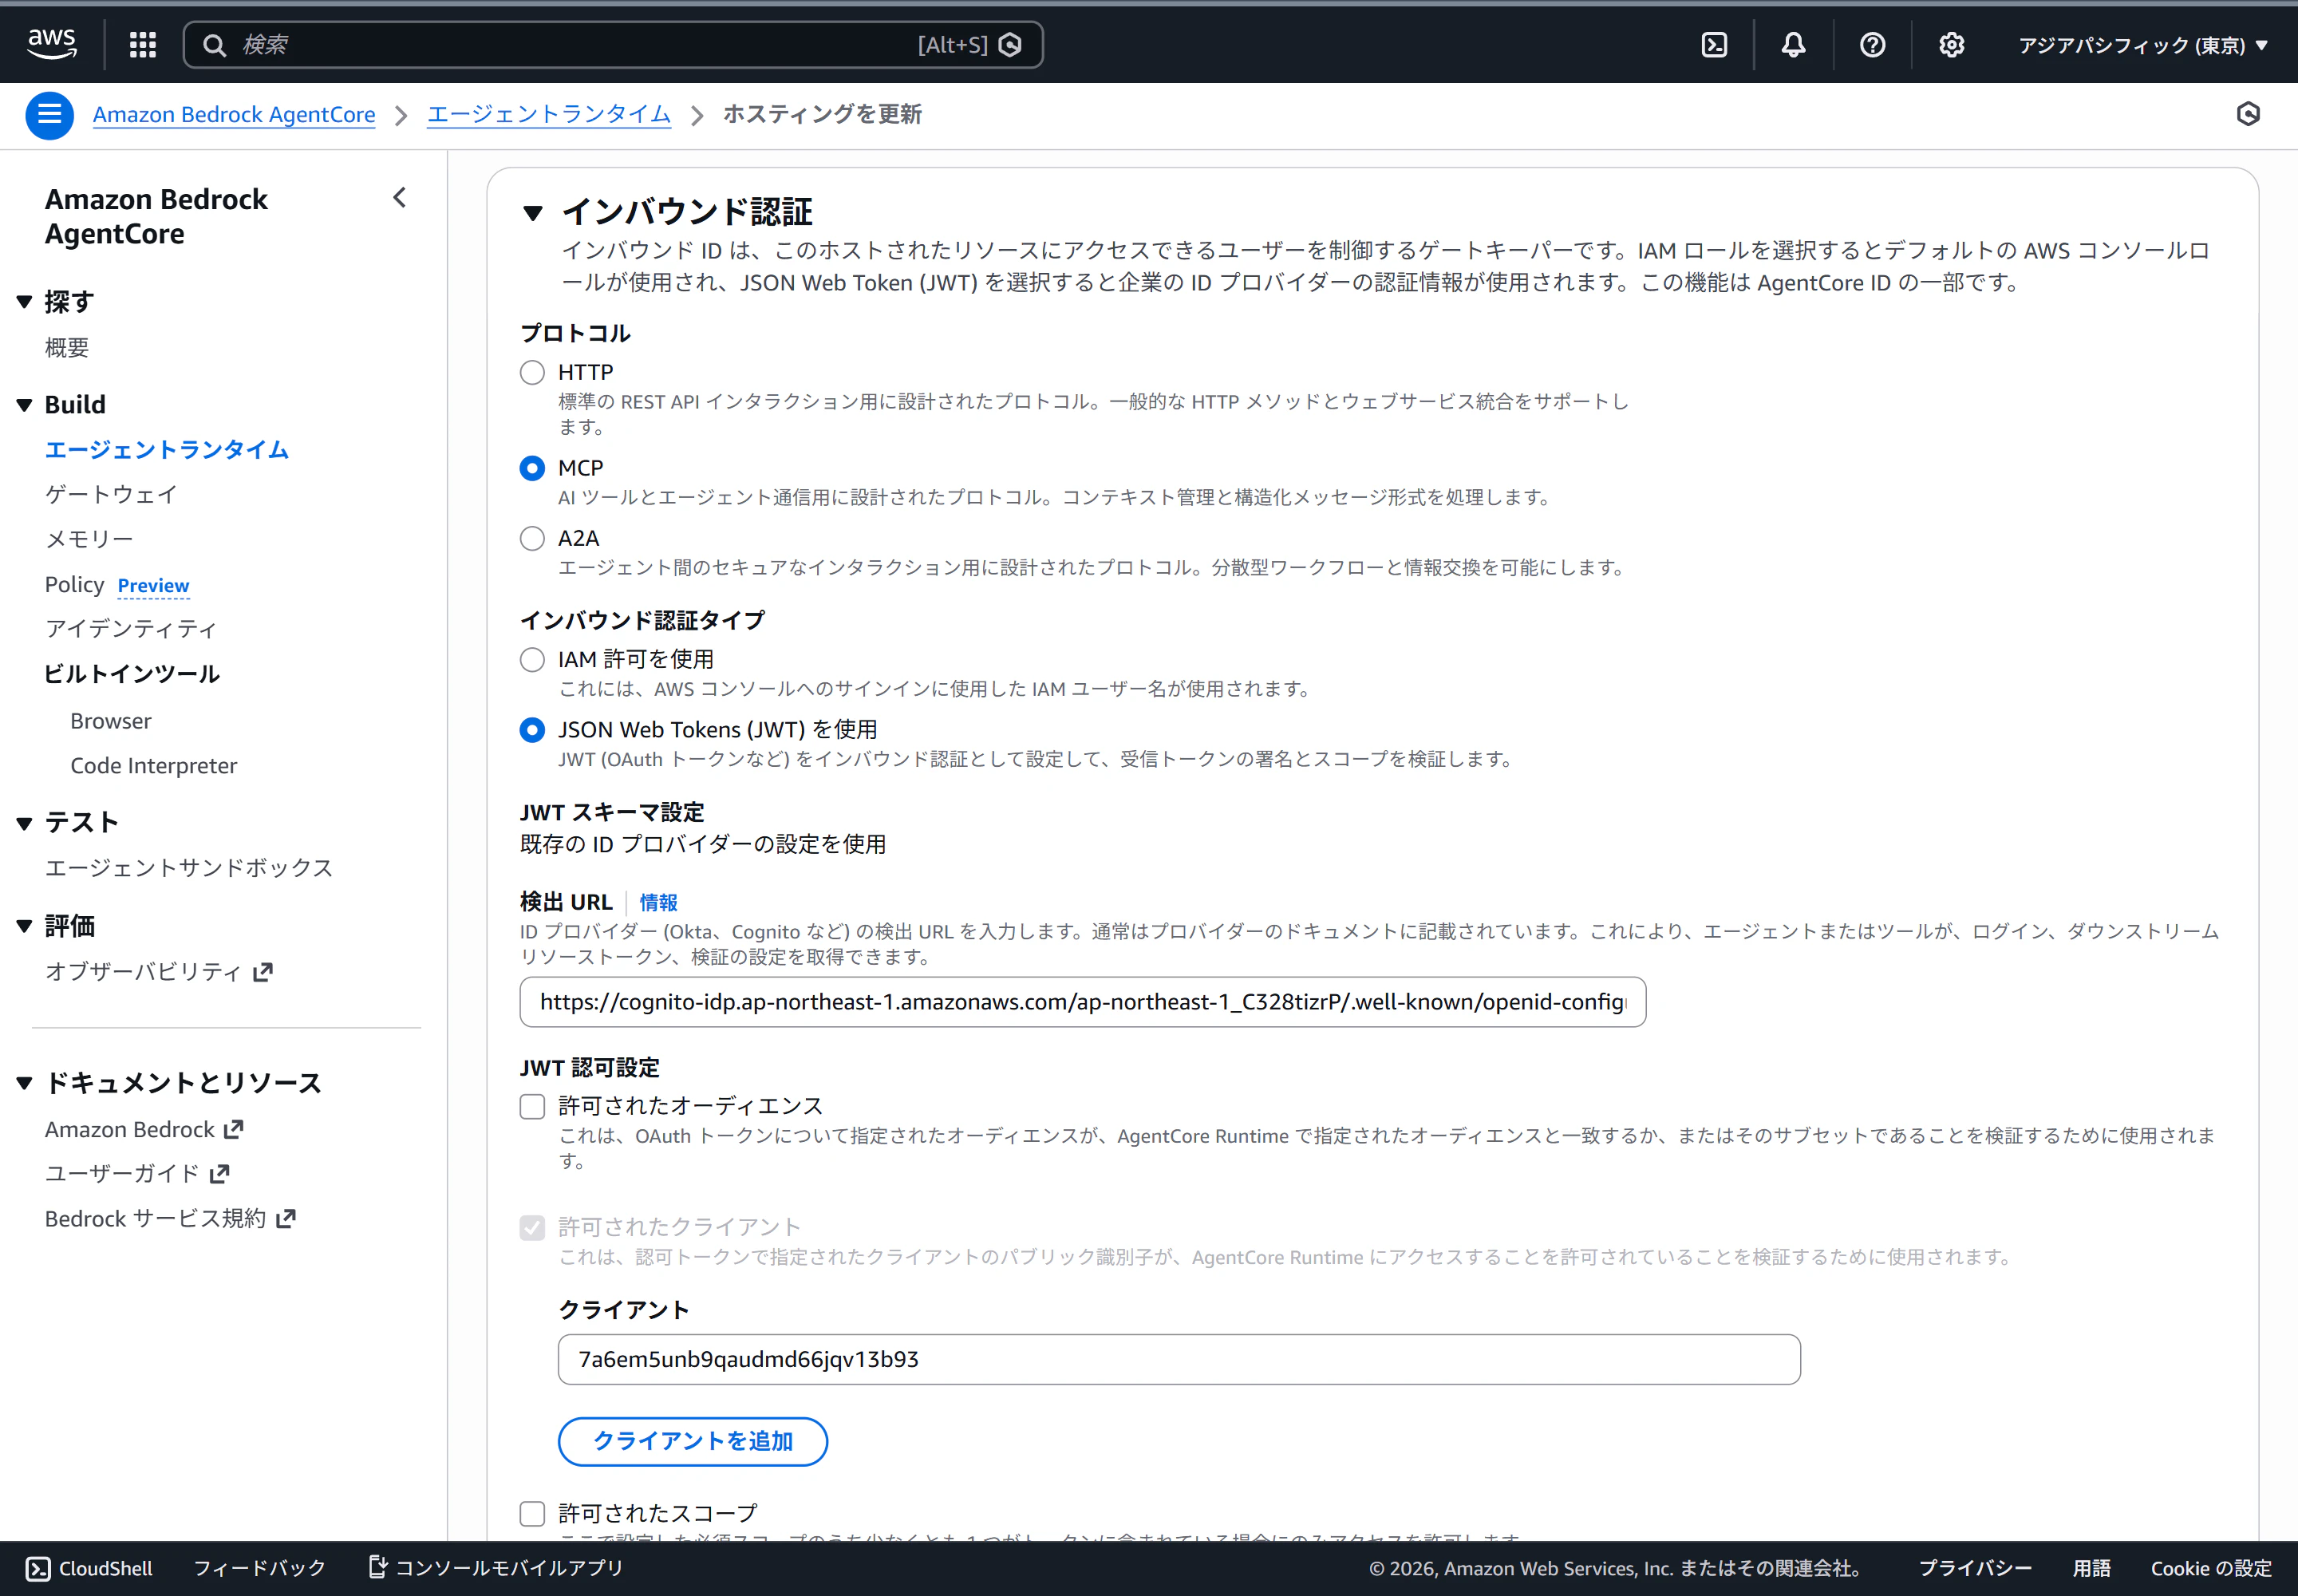Open Browser built-in tool in the sidebar
The width and height of the screenshot is (2298, 1596).
pyautogui.click(x=111, y=721)
